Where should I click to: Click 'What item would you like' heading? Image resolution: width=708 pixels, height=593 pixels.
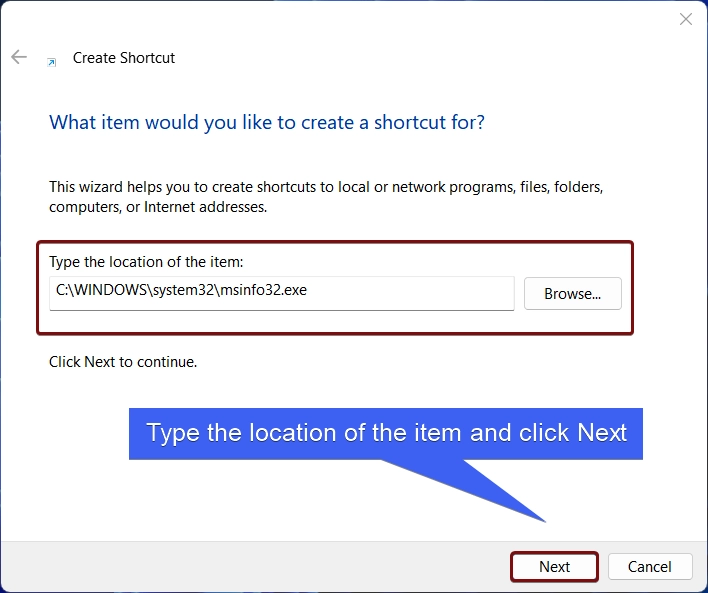(267, 122)
